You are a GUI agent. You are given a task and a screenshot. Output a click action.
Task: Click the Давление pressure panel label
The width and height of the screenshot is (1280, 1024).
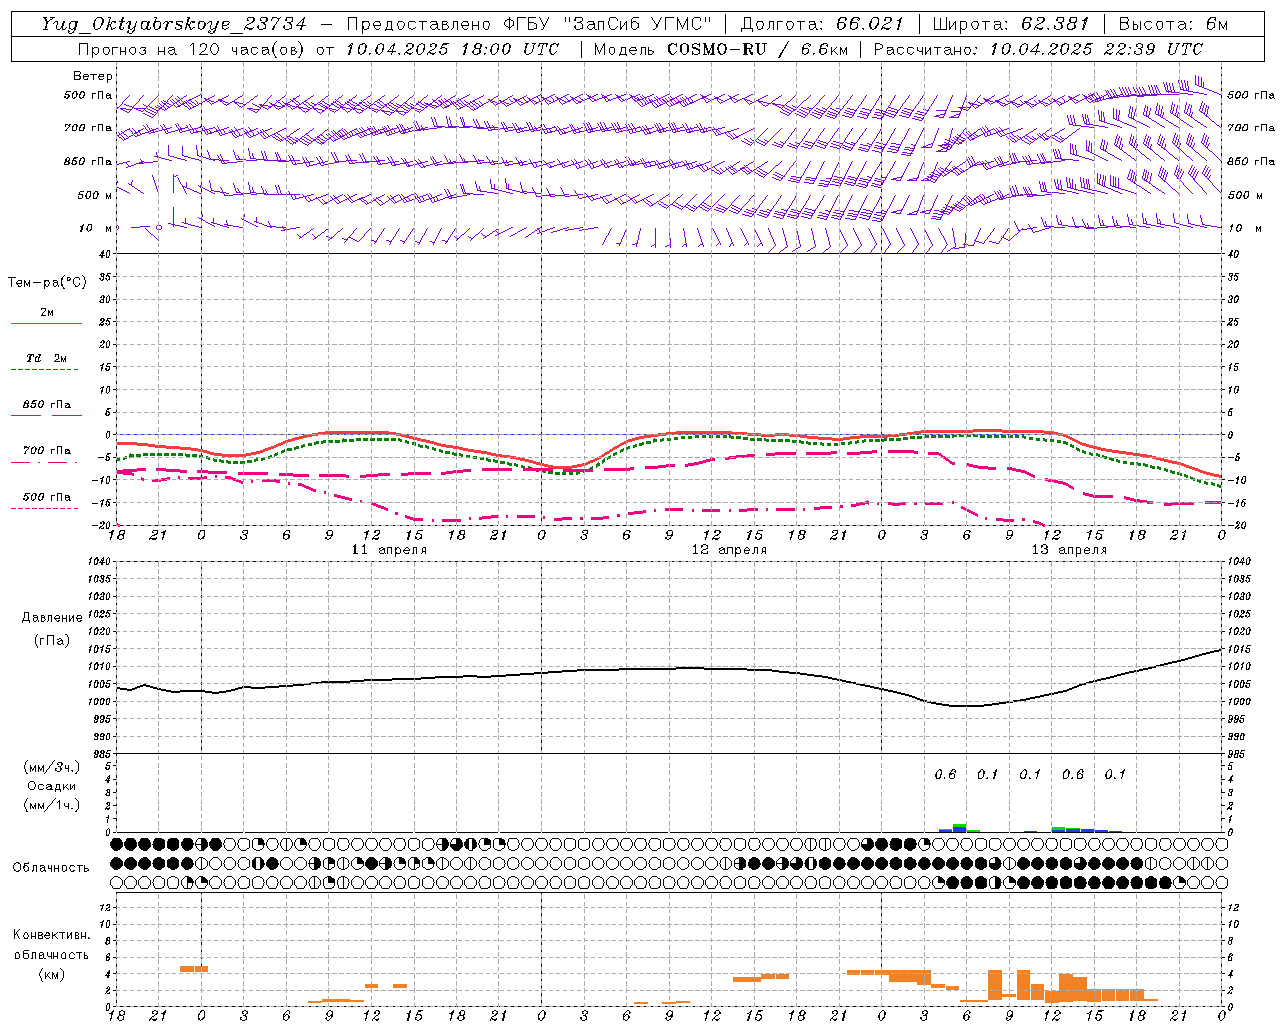[52, 618]
